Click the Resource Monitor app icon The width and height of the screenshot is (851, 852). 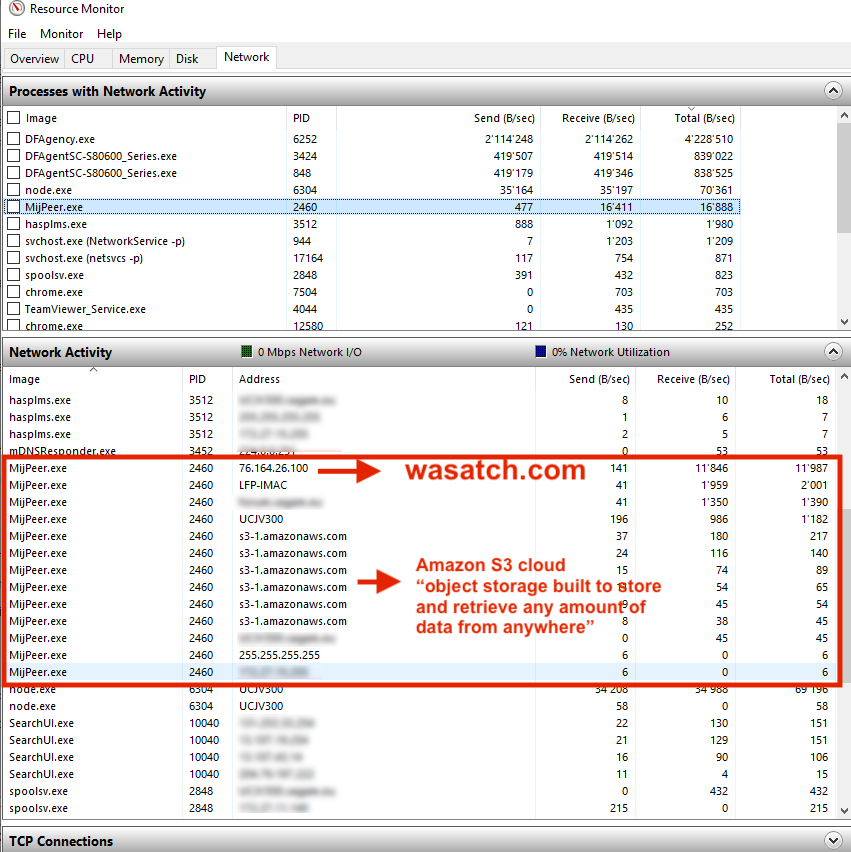(x=17, y=9)
